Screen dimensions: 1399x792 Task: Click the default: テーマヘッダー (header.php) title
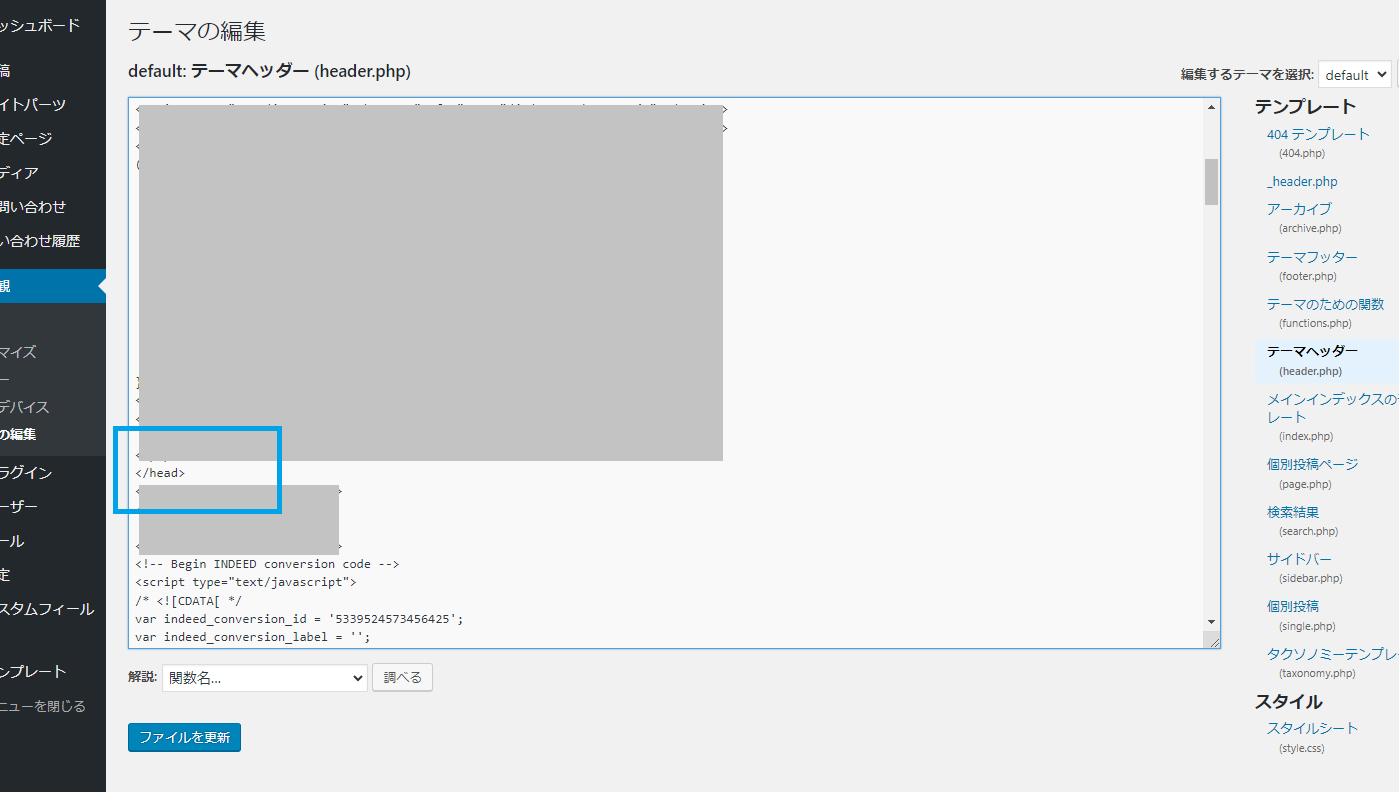[269, 71]
